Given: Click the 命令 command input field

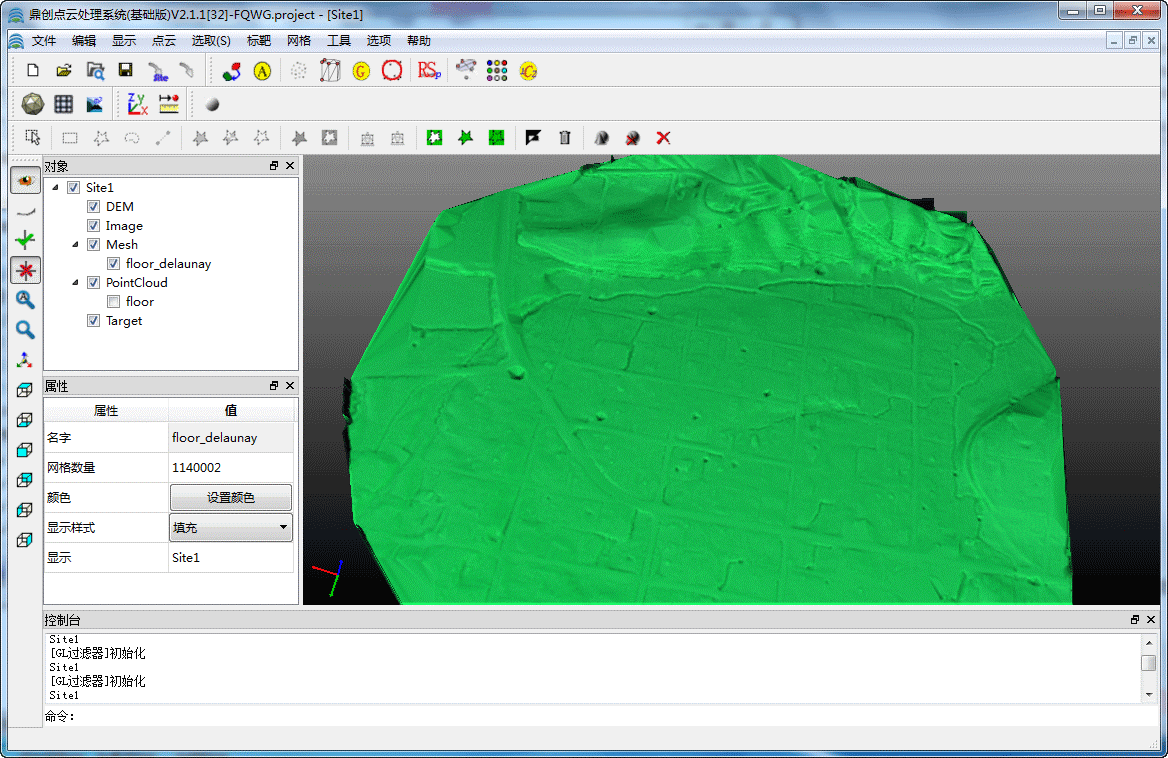Looking at the screenshot, I should [x=600, y=716].
